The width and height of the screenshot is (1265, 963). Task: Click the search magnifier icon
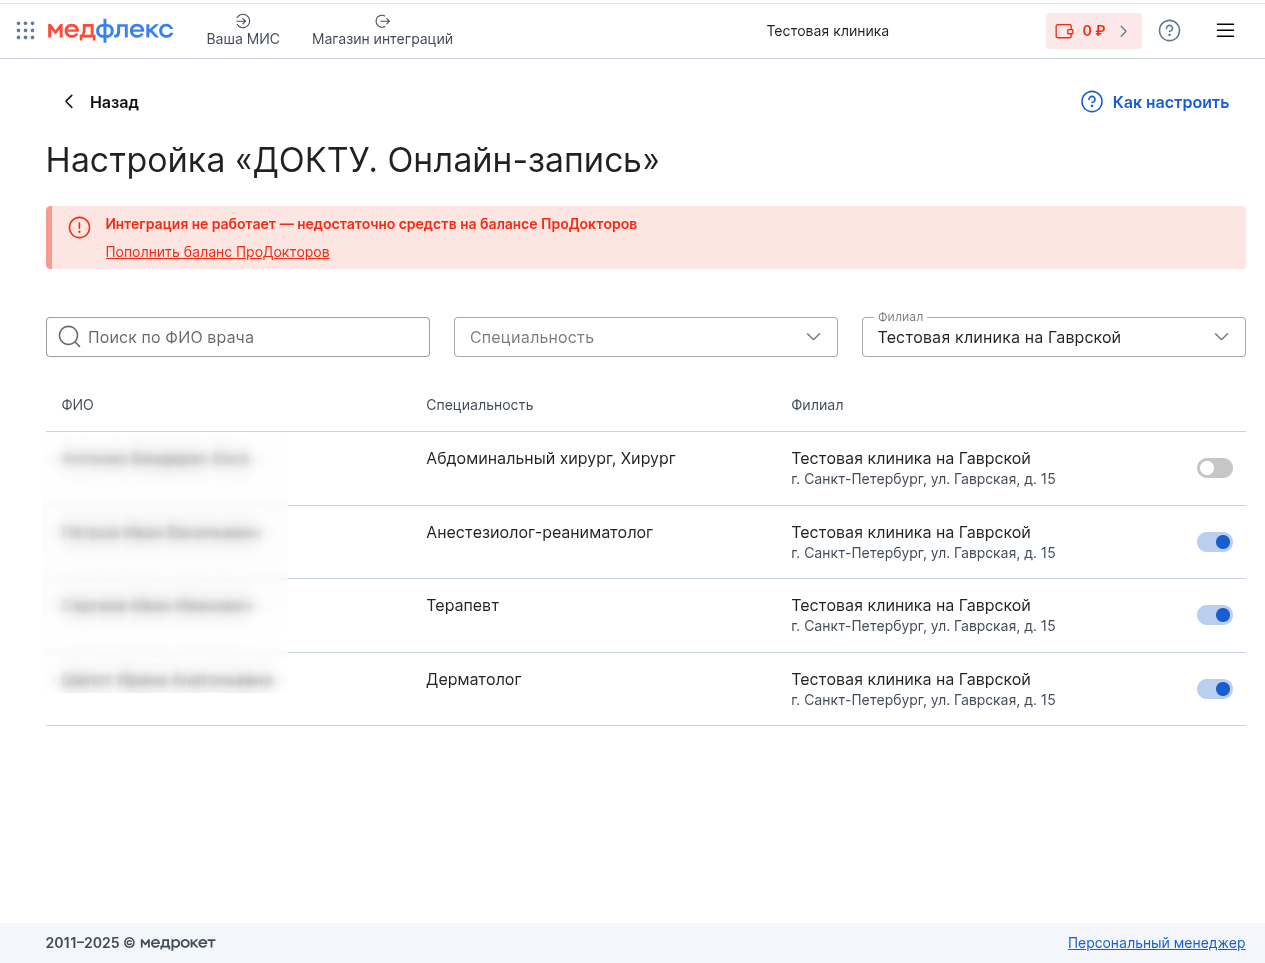(69, 337)
